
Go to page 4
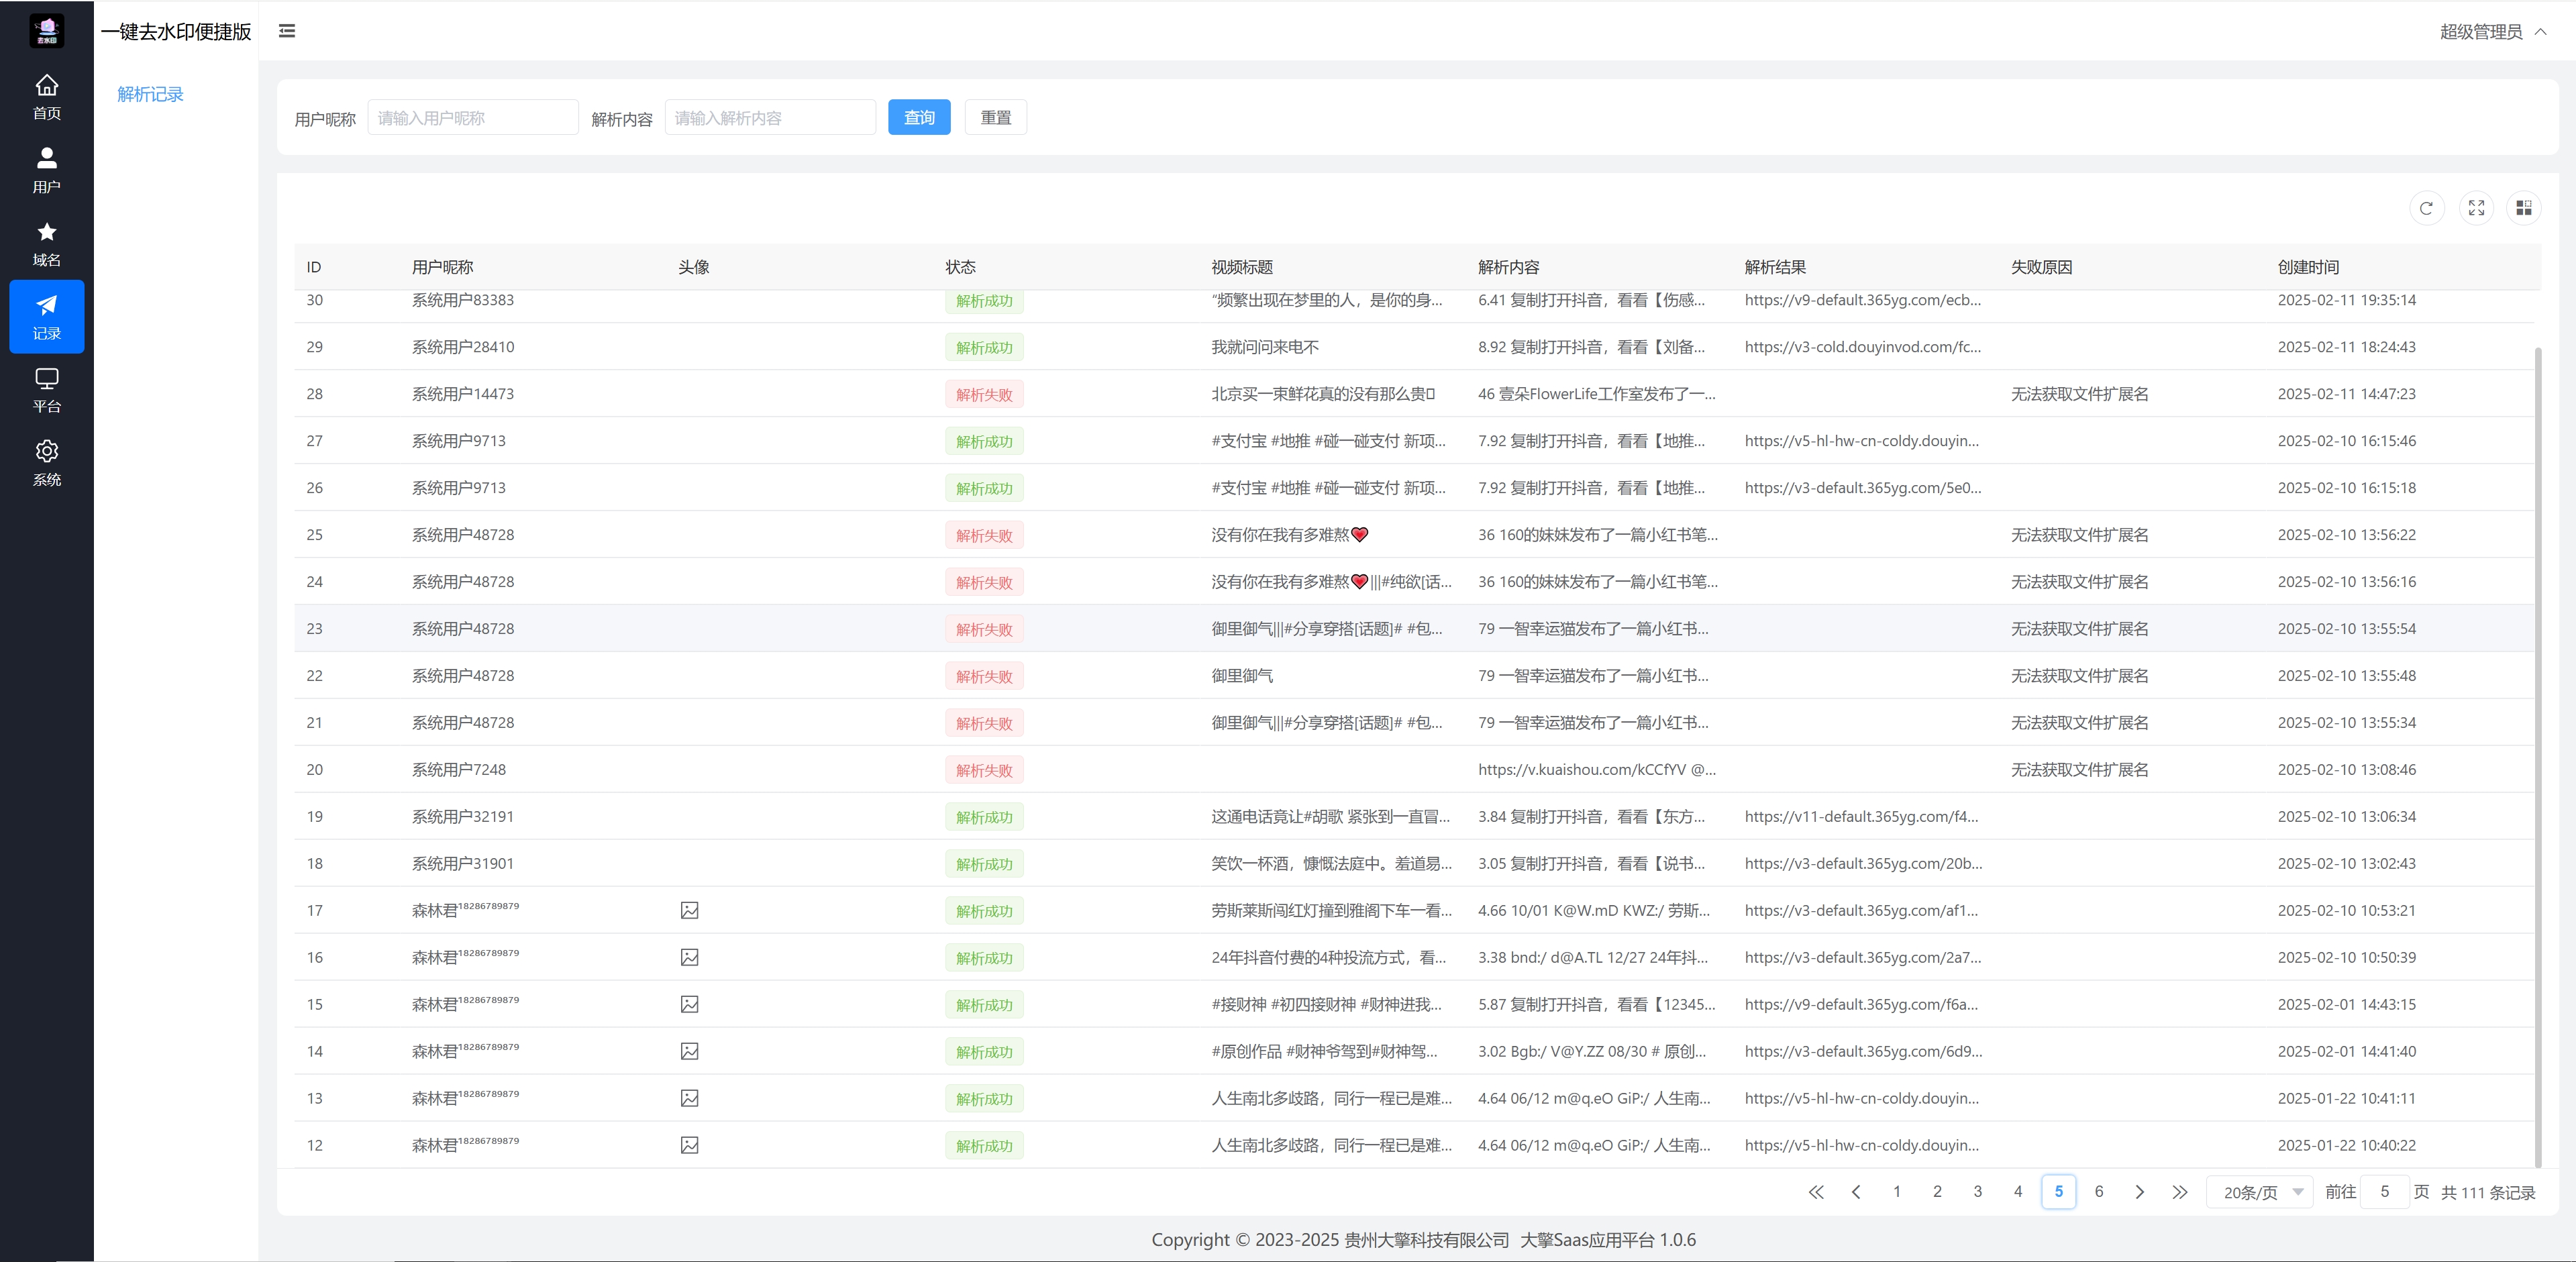point(2018,1192)
